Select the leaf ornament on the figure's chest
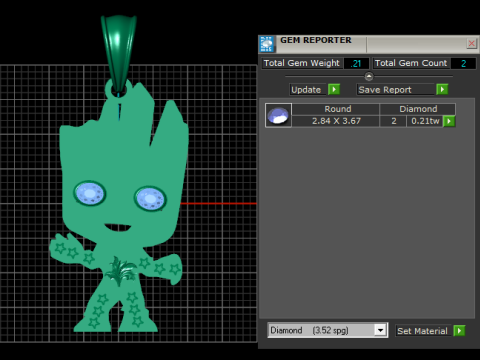This screenshot has width=480, height=360. point(120,270)
